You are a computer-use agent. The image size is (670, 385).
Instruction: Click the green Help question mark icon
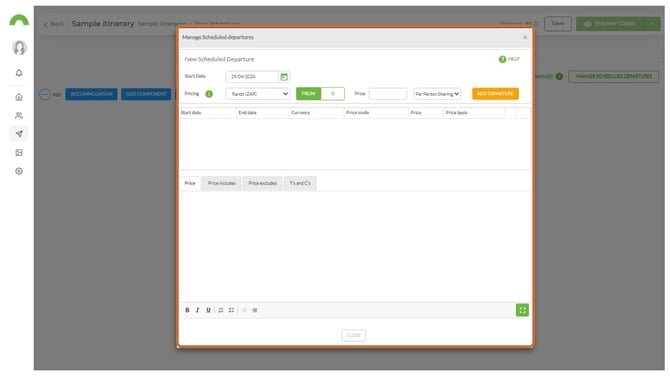[502, 59]
